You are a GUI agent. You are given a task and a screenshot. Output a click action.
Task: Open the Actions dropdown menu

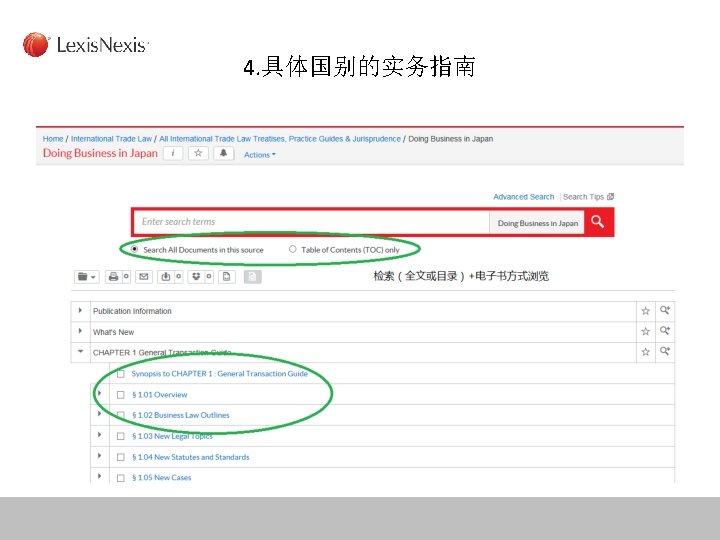260,155
